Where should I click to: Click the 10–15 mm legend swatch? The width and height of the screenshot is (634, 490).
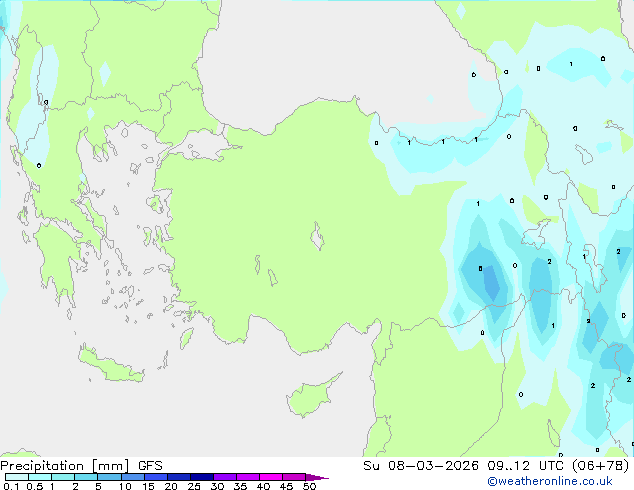pyautogui.click(x=133, y=477)
